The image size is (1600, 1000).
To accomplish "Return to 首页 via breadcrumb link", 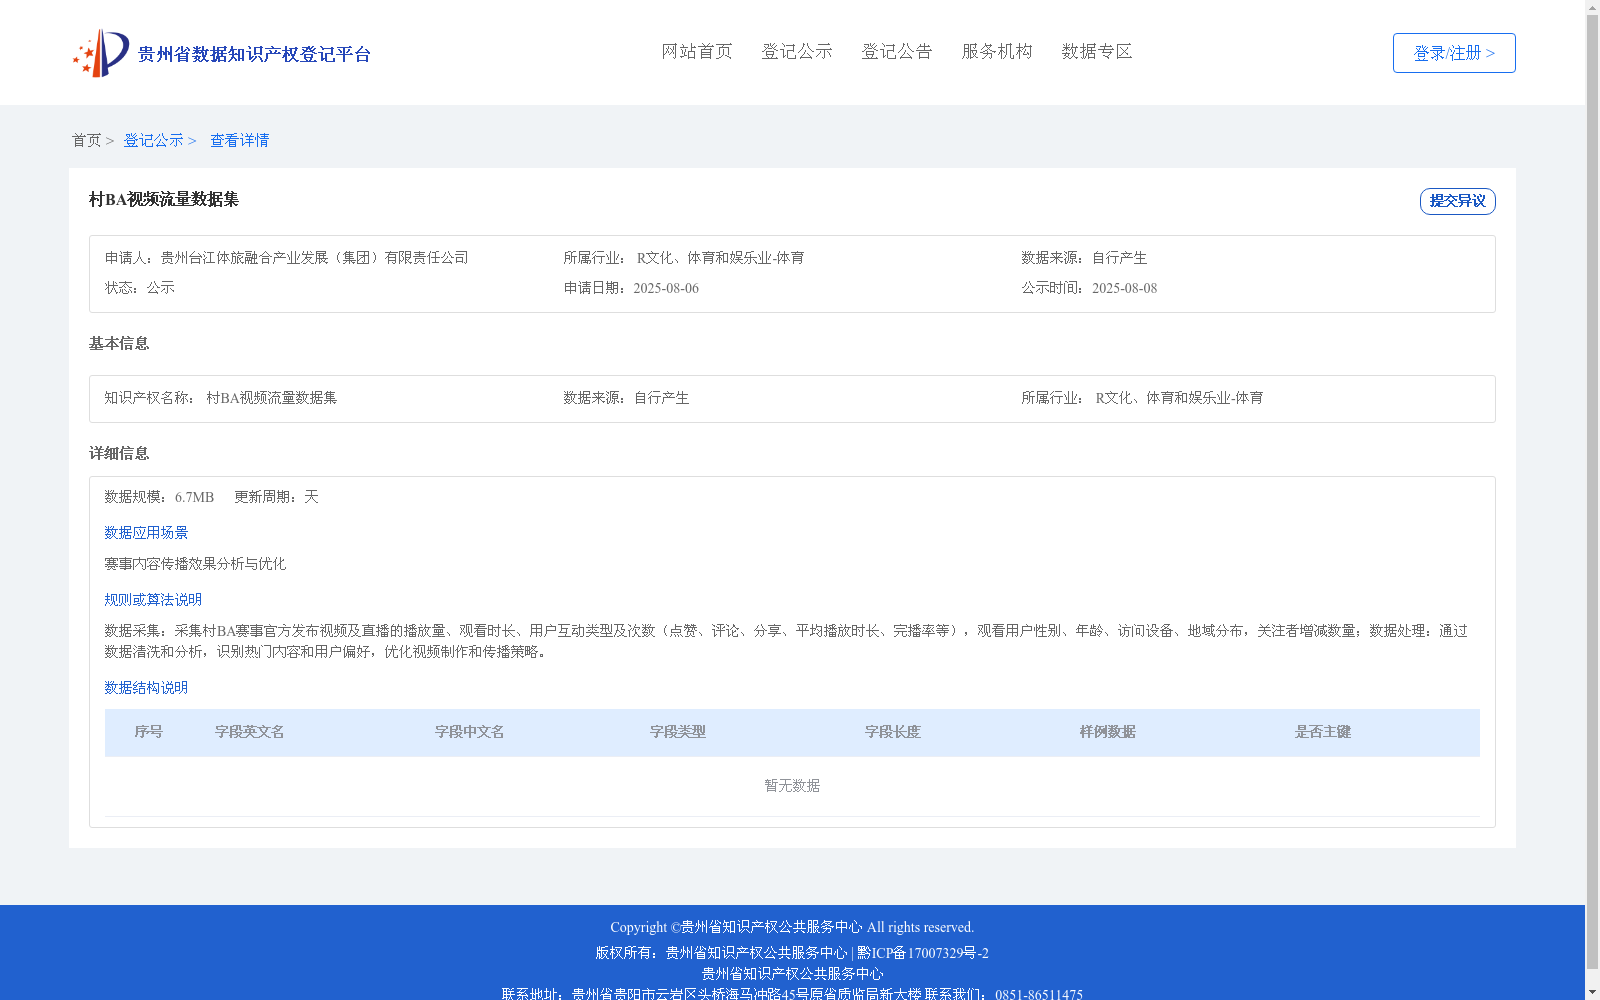I will (85, 140).
